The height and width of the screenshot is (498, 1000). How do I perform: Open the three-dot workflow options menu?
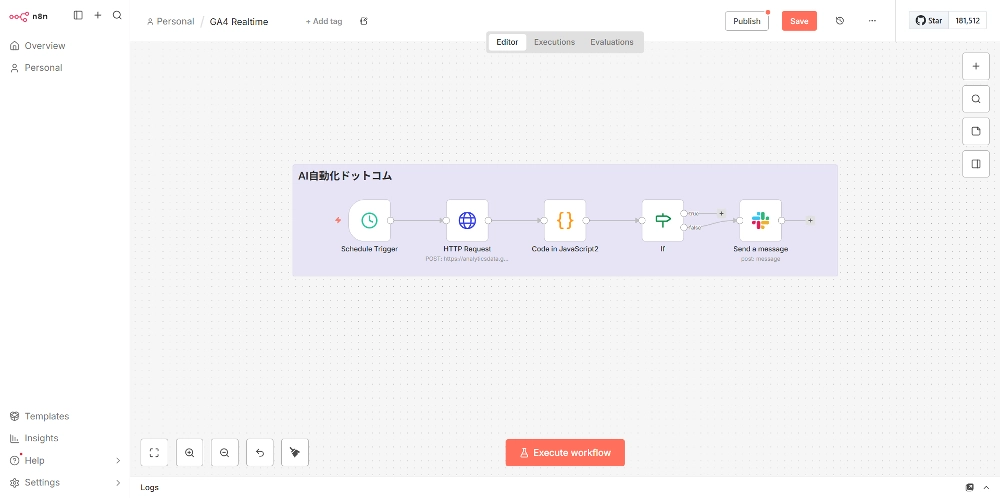pos(872,21)
